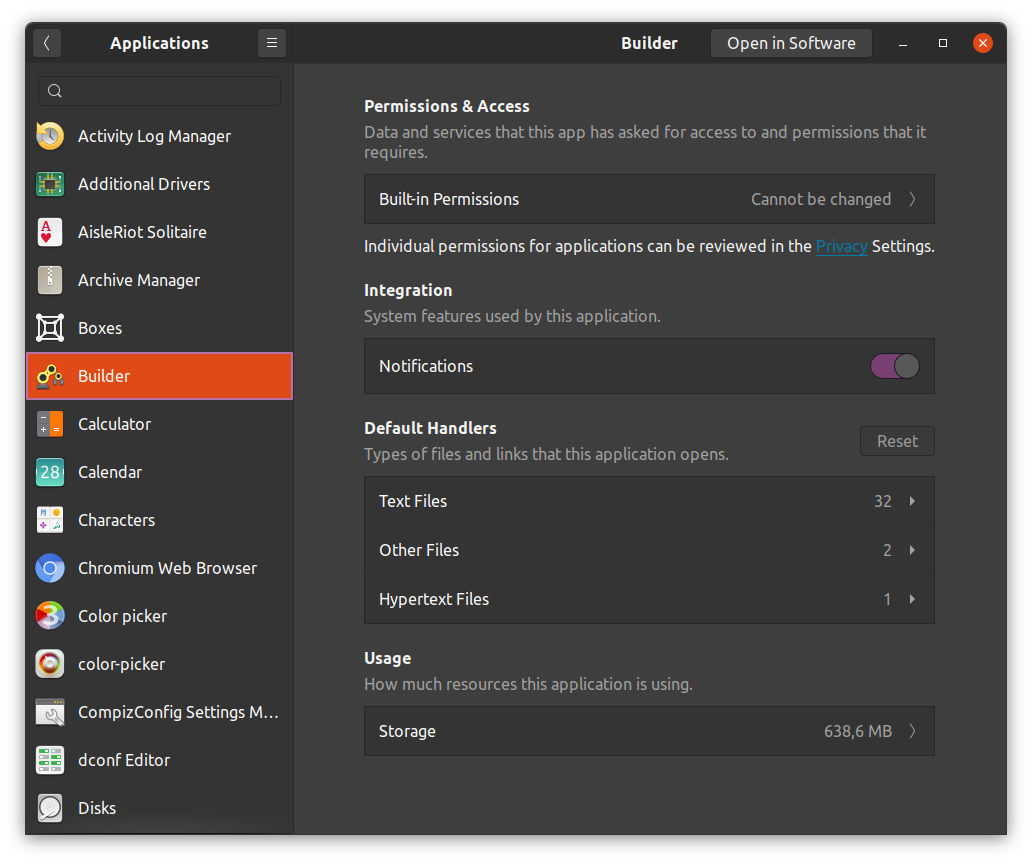The height and width of the screenshot is (863, 1032).
Task: Click the Cannot be changed text
Action: coord(821,199)
